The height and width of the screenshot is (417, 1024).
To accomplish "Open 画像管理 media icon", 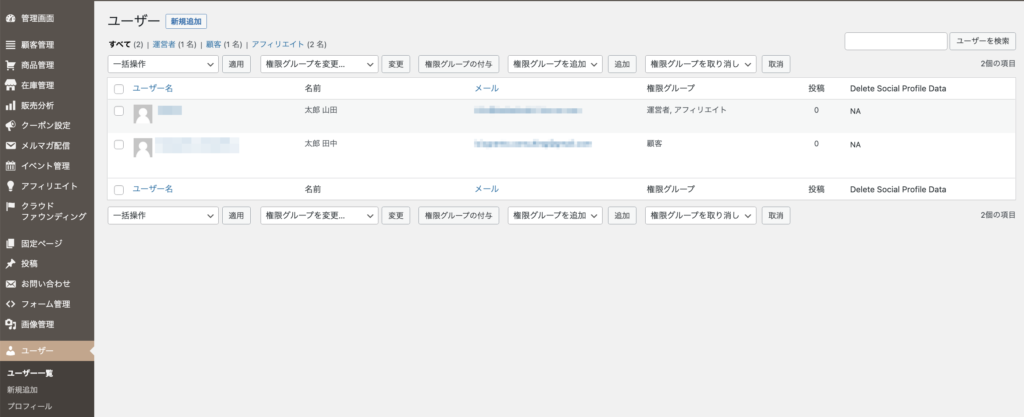I will pos(10,324).
